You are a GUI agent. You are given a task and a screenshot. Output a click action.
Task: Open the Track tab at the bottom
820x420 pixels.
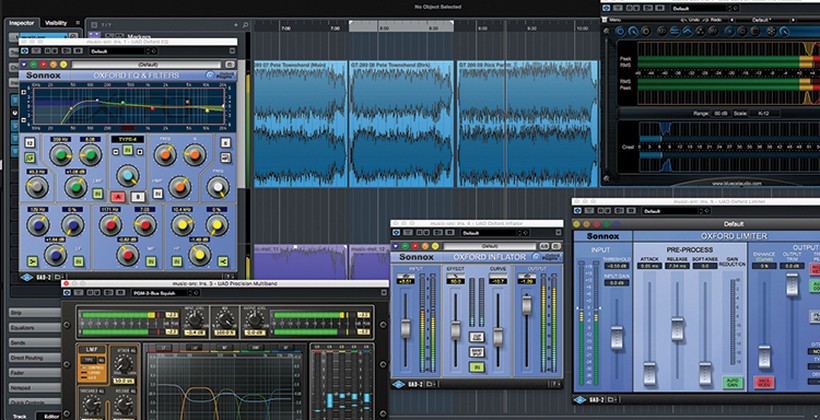pos(19,416)
